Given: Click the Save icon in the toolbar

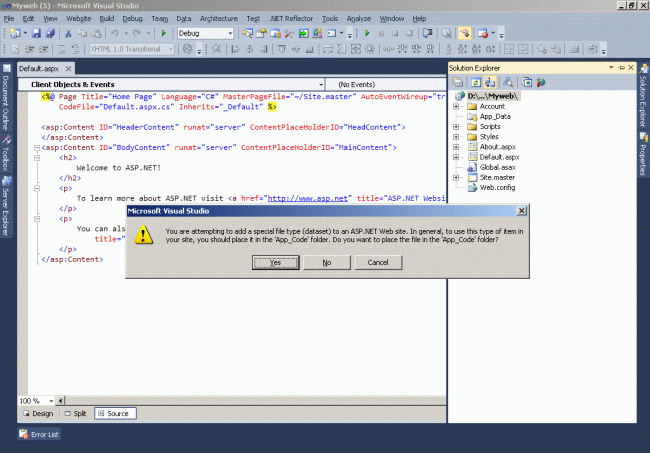Looking at the screenshot, I should [36, 33].
